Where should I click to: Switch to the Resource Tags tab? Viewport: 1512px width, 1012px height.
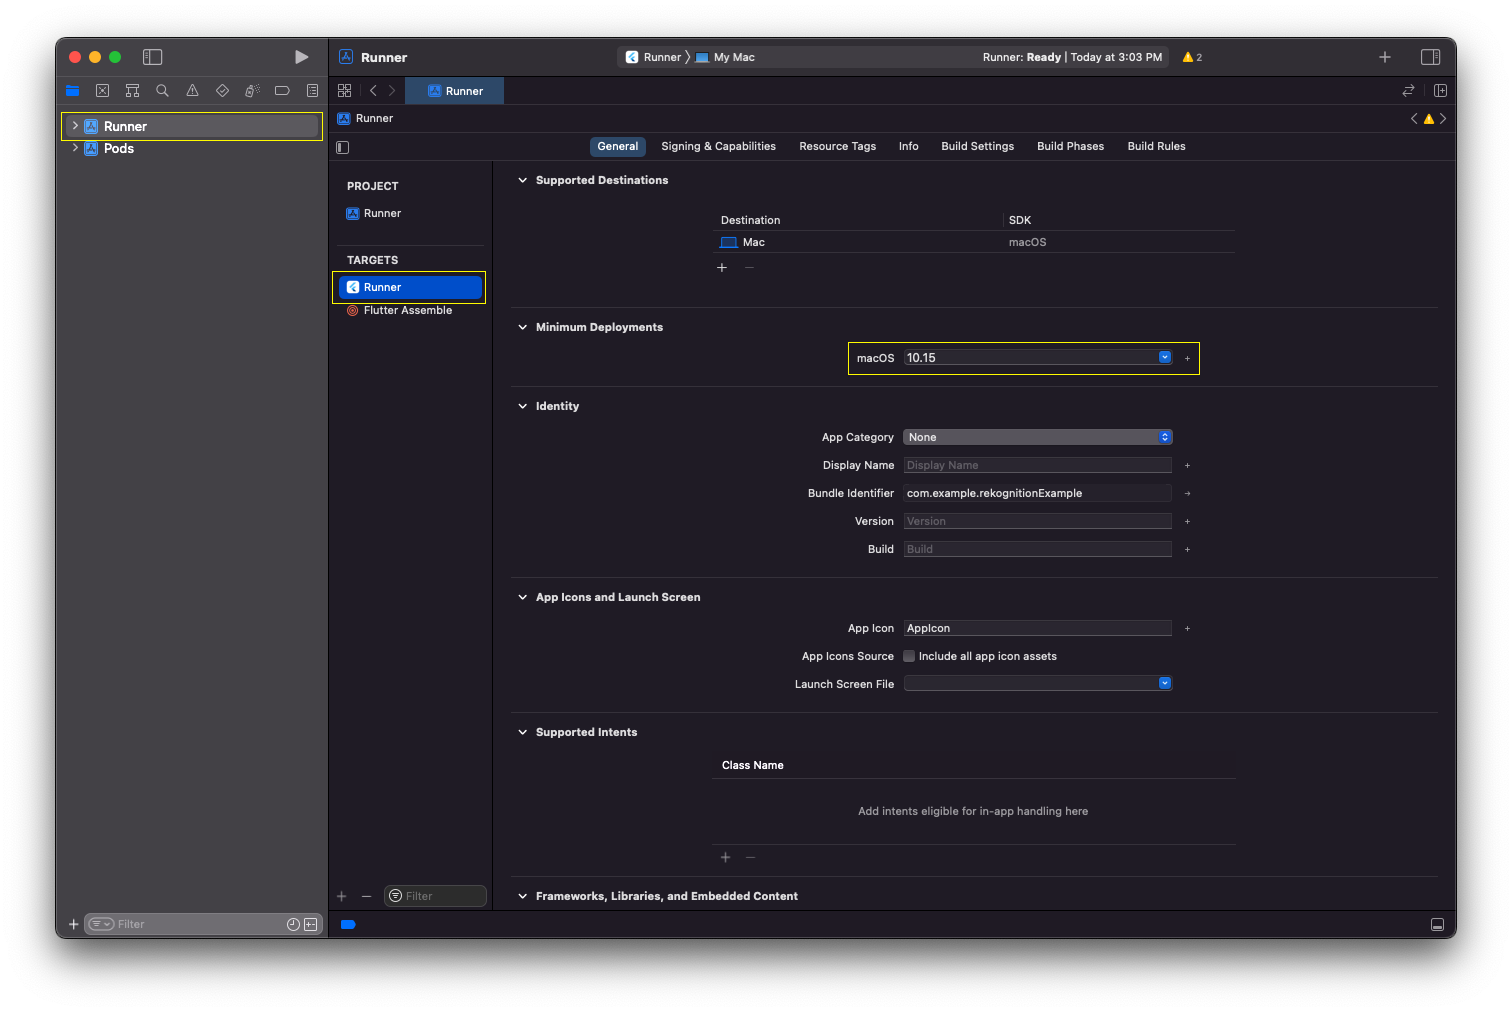click(837, 146)
